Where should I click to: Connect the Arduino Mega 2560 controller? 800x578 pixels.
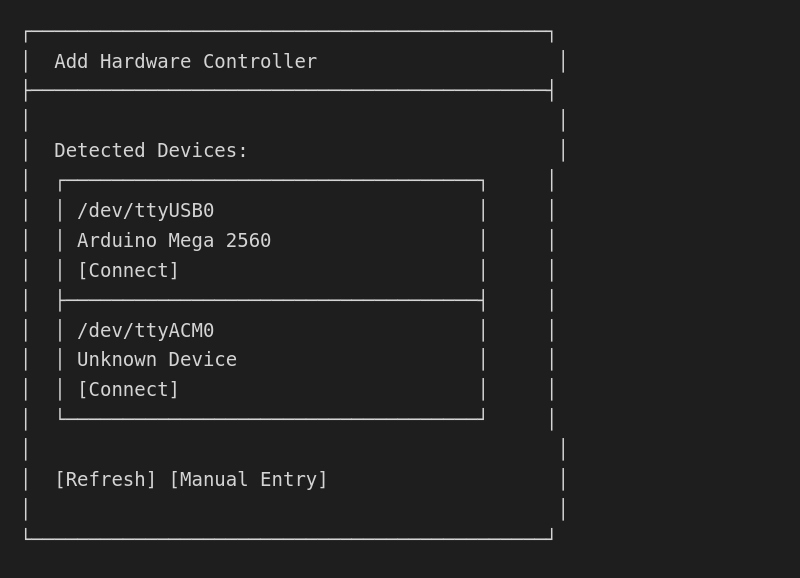coord(128,270)
